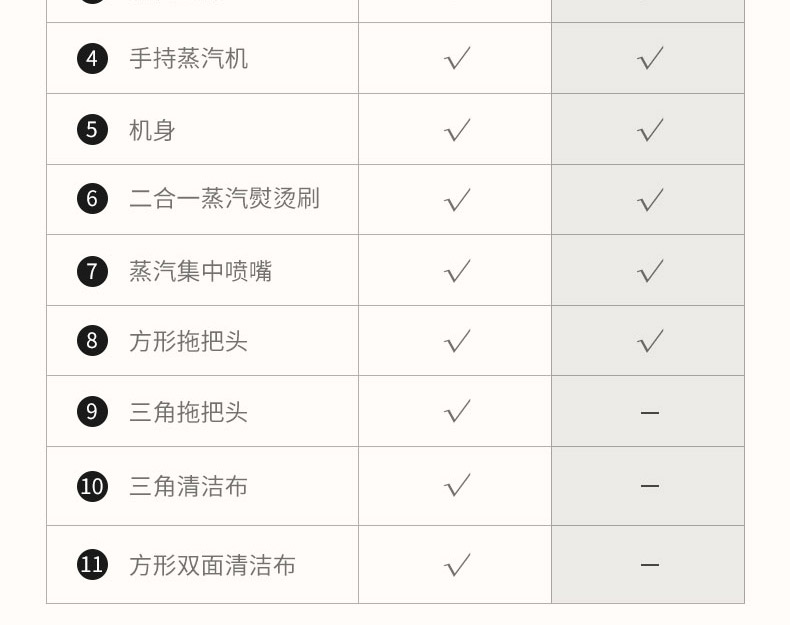The width and height of the screenshot is (790, 625).
Task: Click white-column checkmark for 三角拖把头
Action: [x=457, y=412]
